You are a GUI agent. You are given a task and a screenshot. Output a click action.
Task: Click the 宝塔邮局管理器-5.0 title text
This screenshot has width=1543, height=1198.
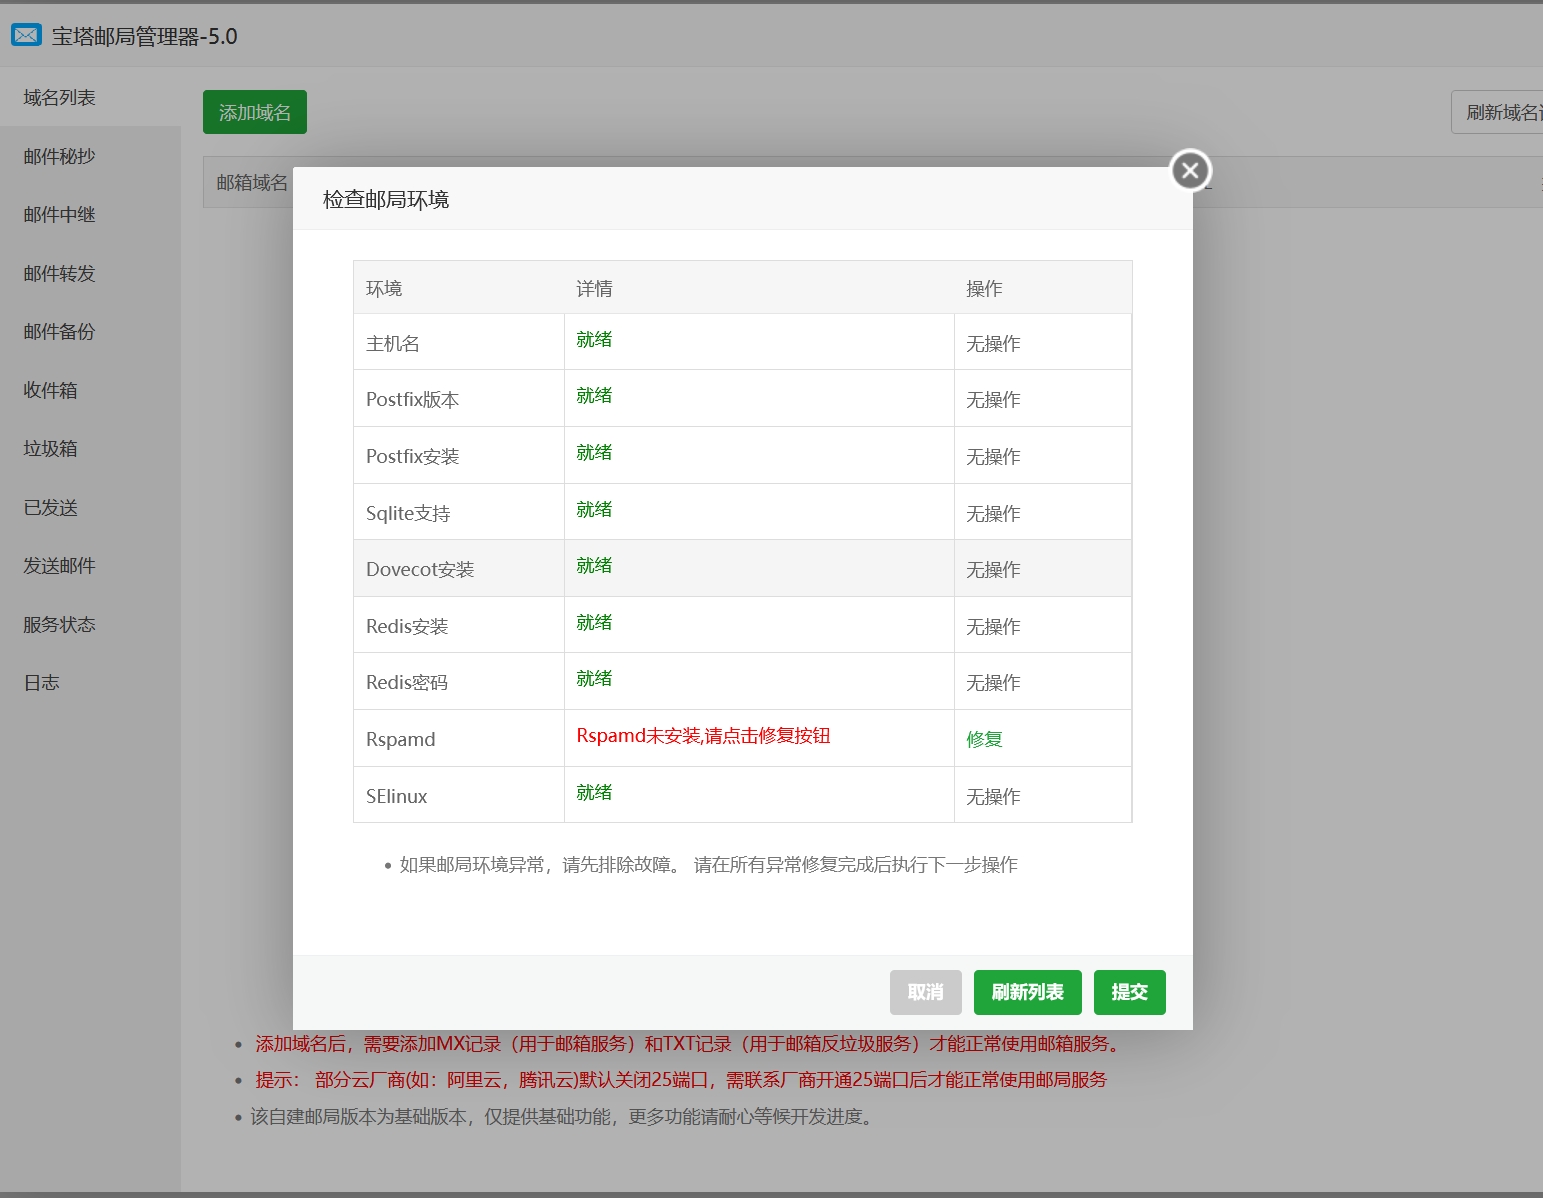(145, 36)
